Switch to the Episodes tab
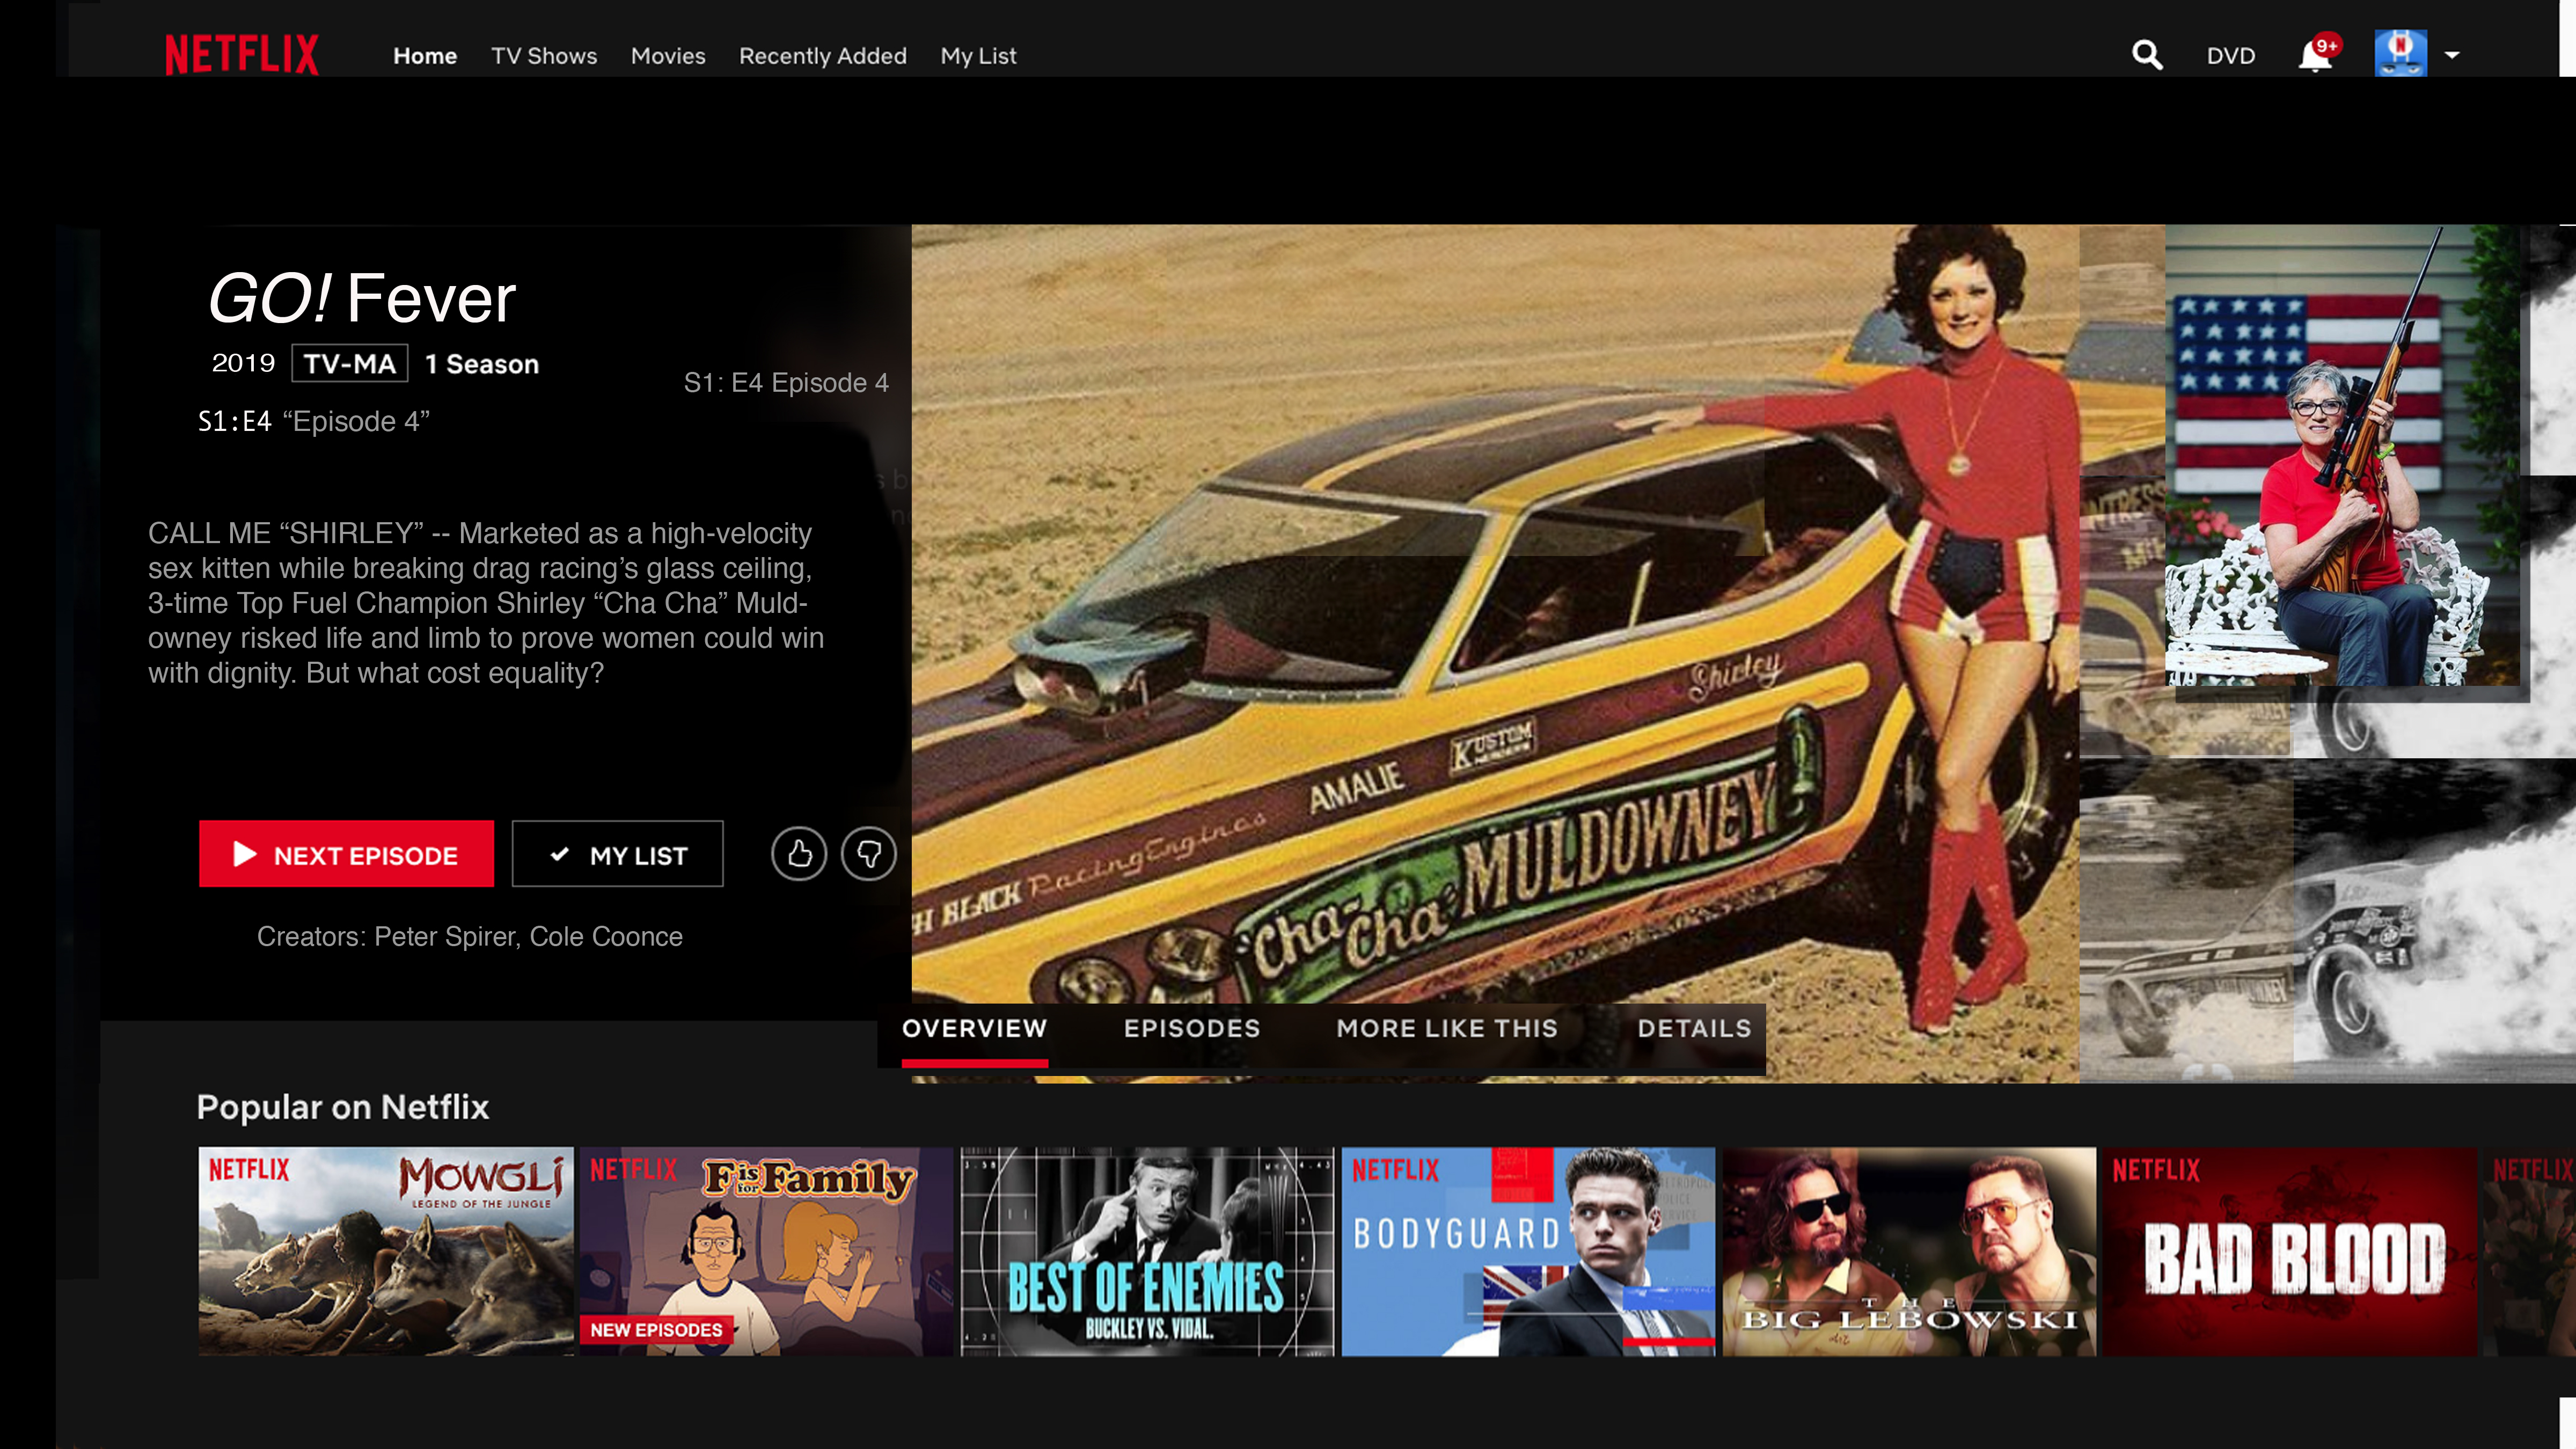The width and height of the screenshot is (2576, 1449). 1191,1028
